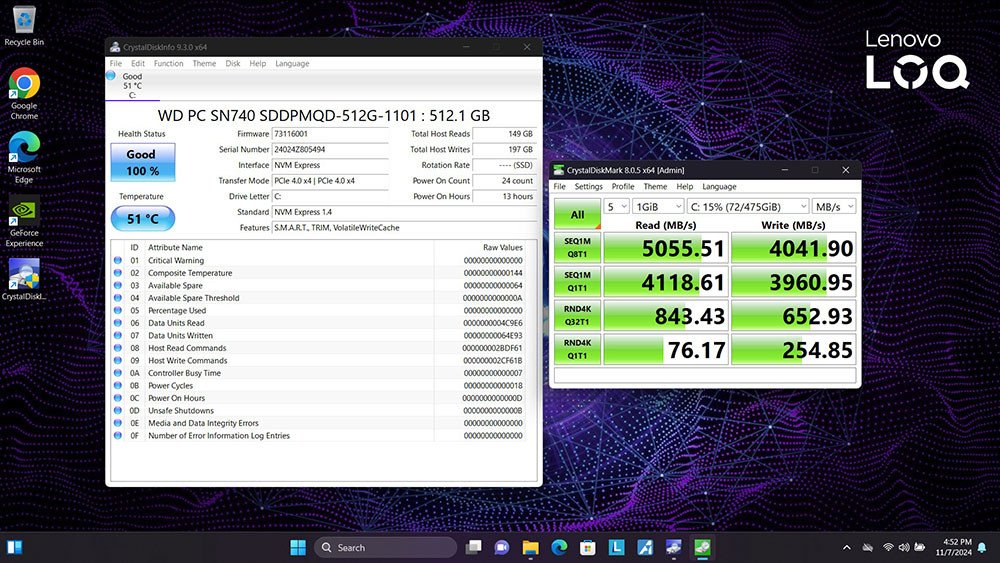Open CrystalDiskInfo's Theme menu

(204, 64)
